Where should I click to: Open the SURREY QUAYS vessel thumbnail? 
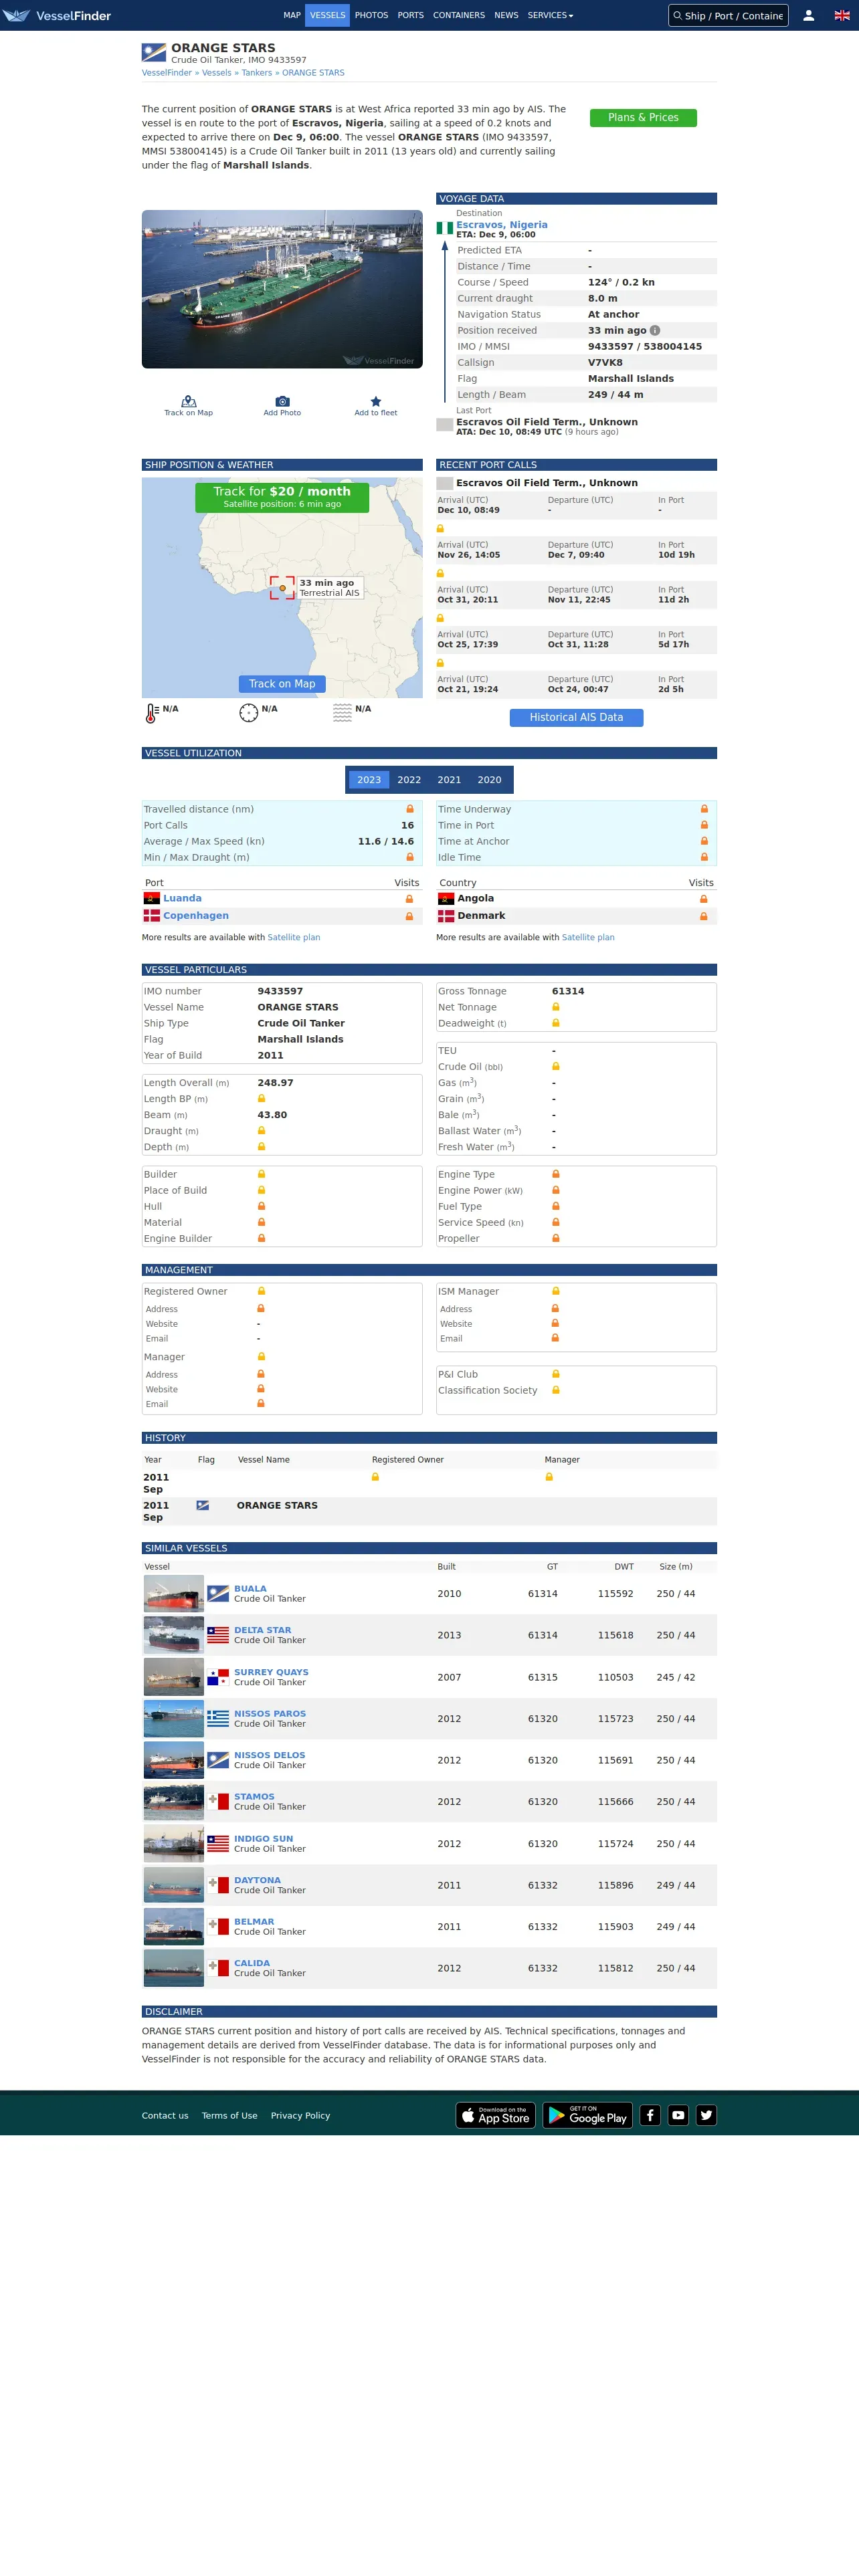pyautogui.click(x=174, y=1677)
